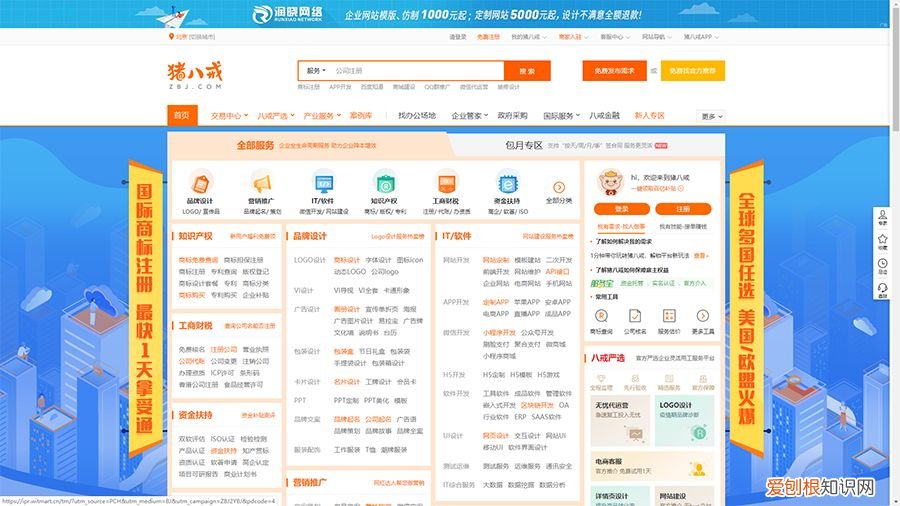This screenshot has width=900, height=506.
Task: Click the user profile icon in right sidebar
Action: 882,215
